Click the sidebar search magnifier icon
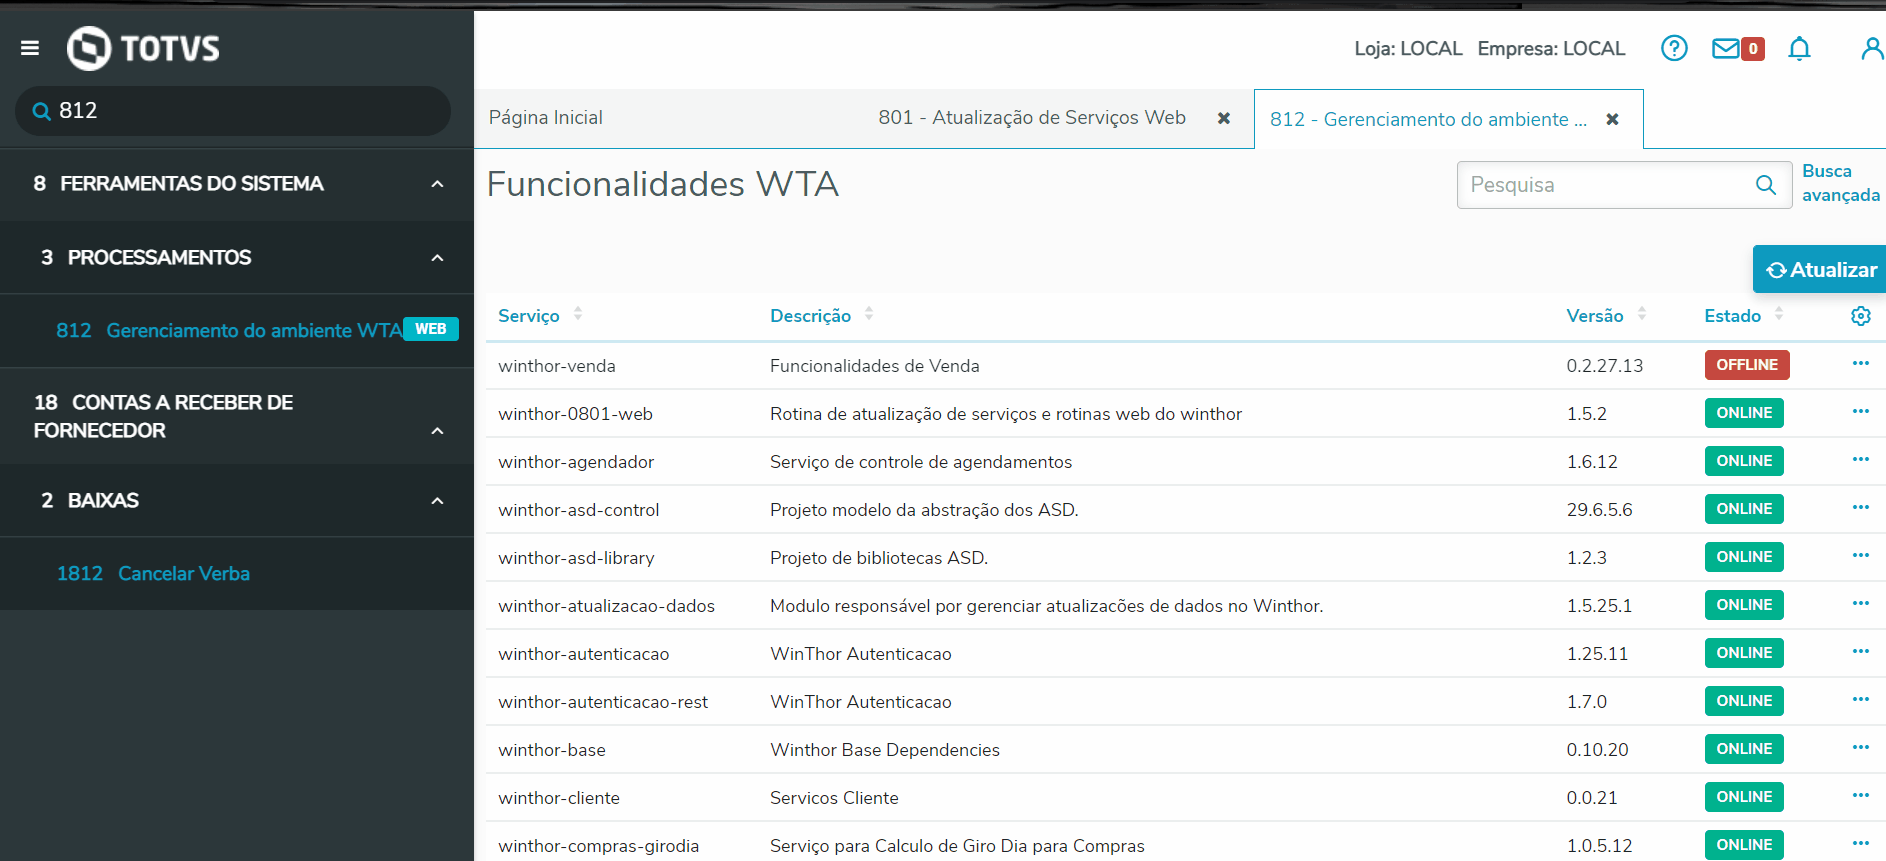1886x861 pixels. [x=41, y=111]
